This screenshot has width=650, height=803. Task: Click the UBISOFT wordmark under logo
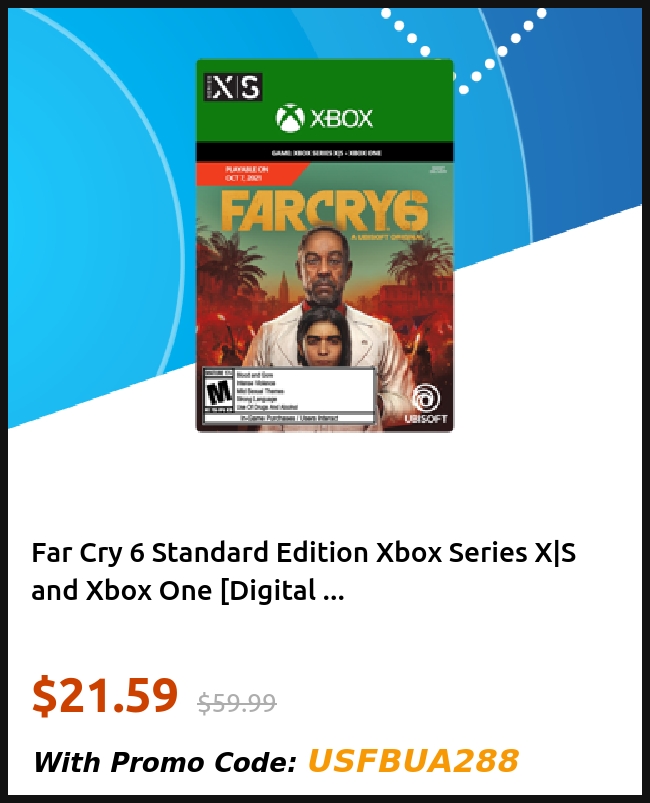(426, 419)
